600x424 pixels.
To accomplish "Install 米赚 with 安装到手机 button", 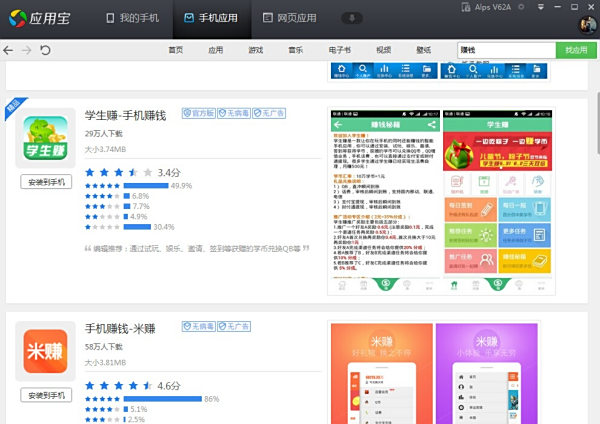I will [46, 395].
